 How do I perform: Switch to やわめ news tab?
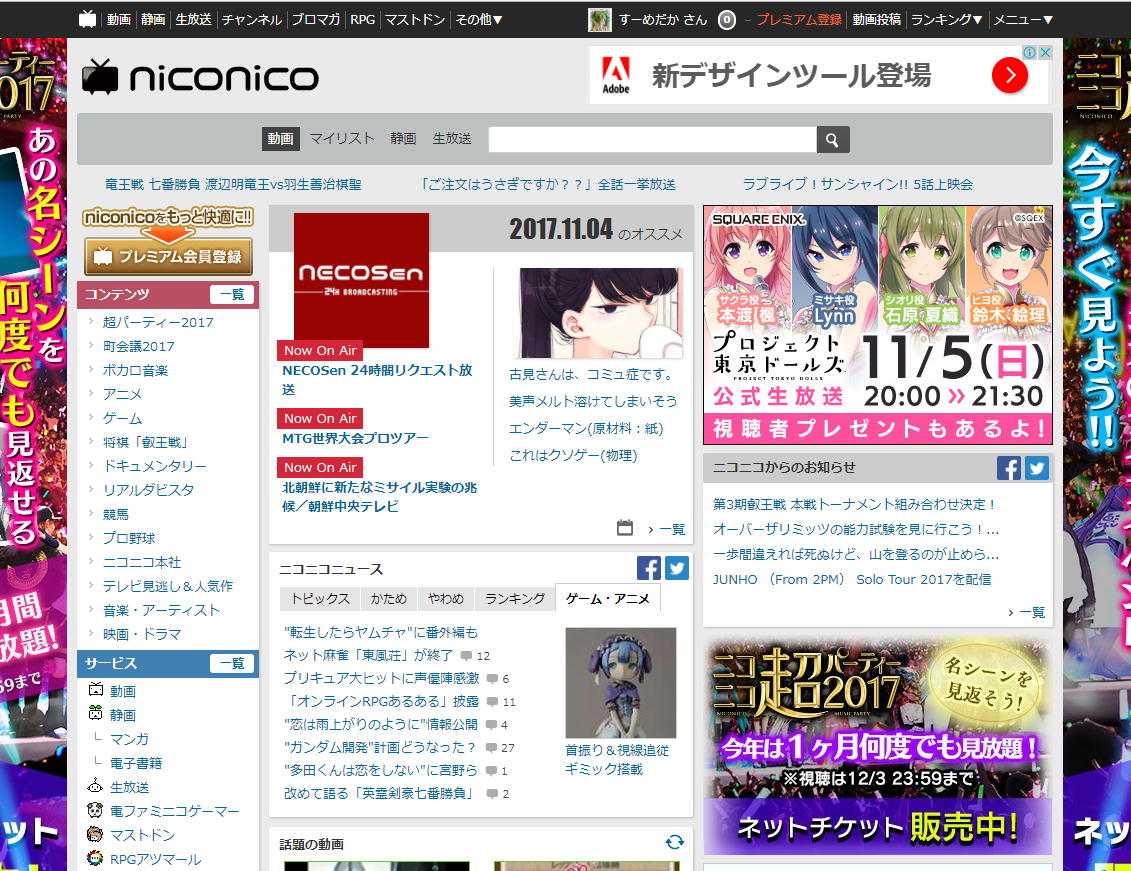[446, 598]
